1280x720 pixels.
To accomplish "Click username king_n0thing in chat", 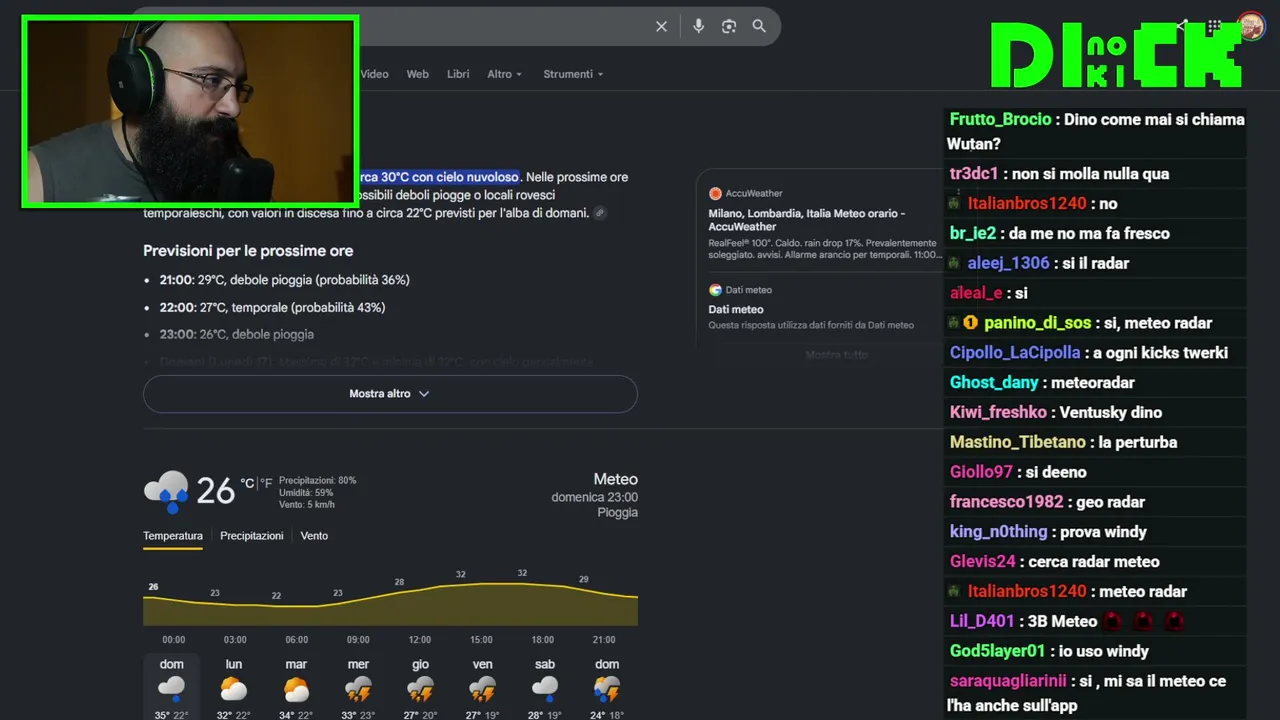I will 998,532.
